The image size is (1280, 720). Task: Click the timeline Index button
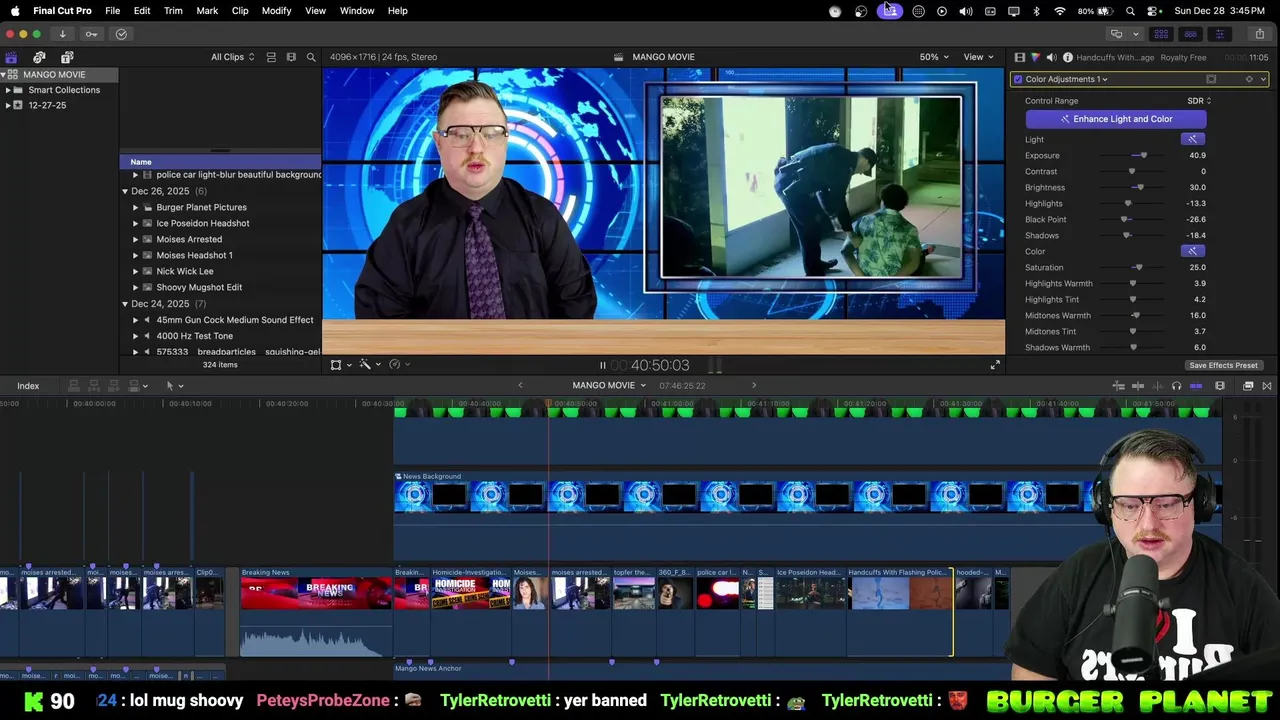click(x=28, y=385)
